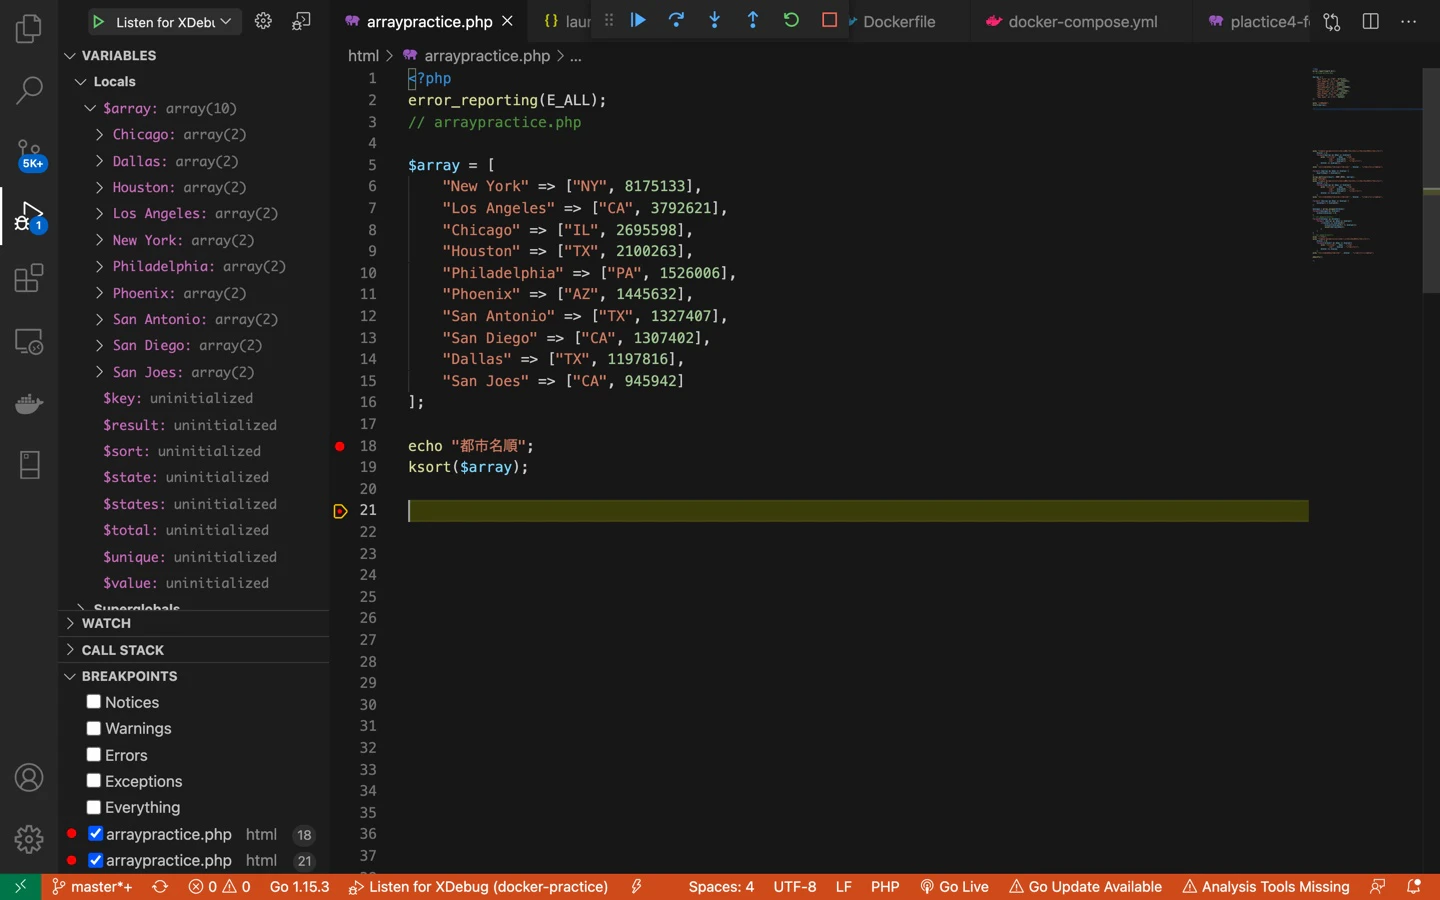Select the arraypractice.php editor tab
1440x900 pixels.
click(x=429, y=21)
